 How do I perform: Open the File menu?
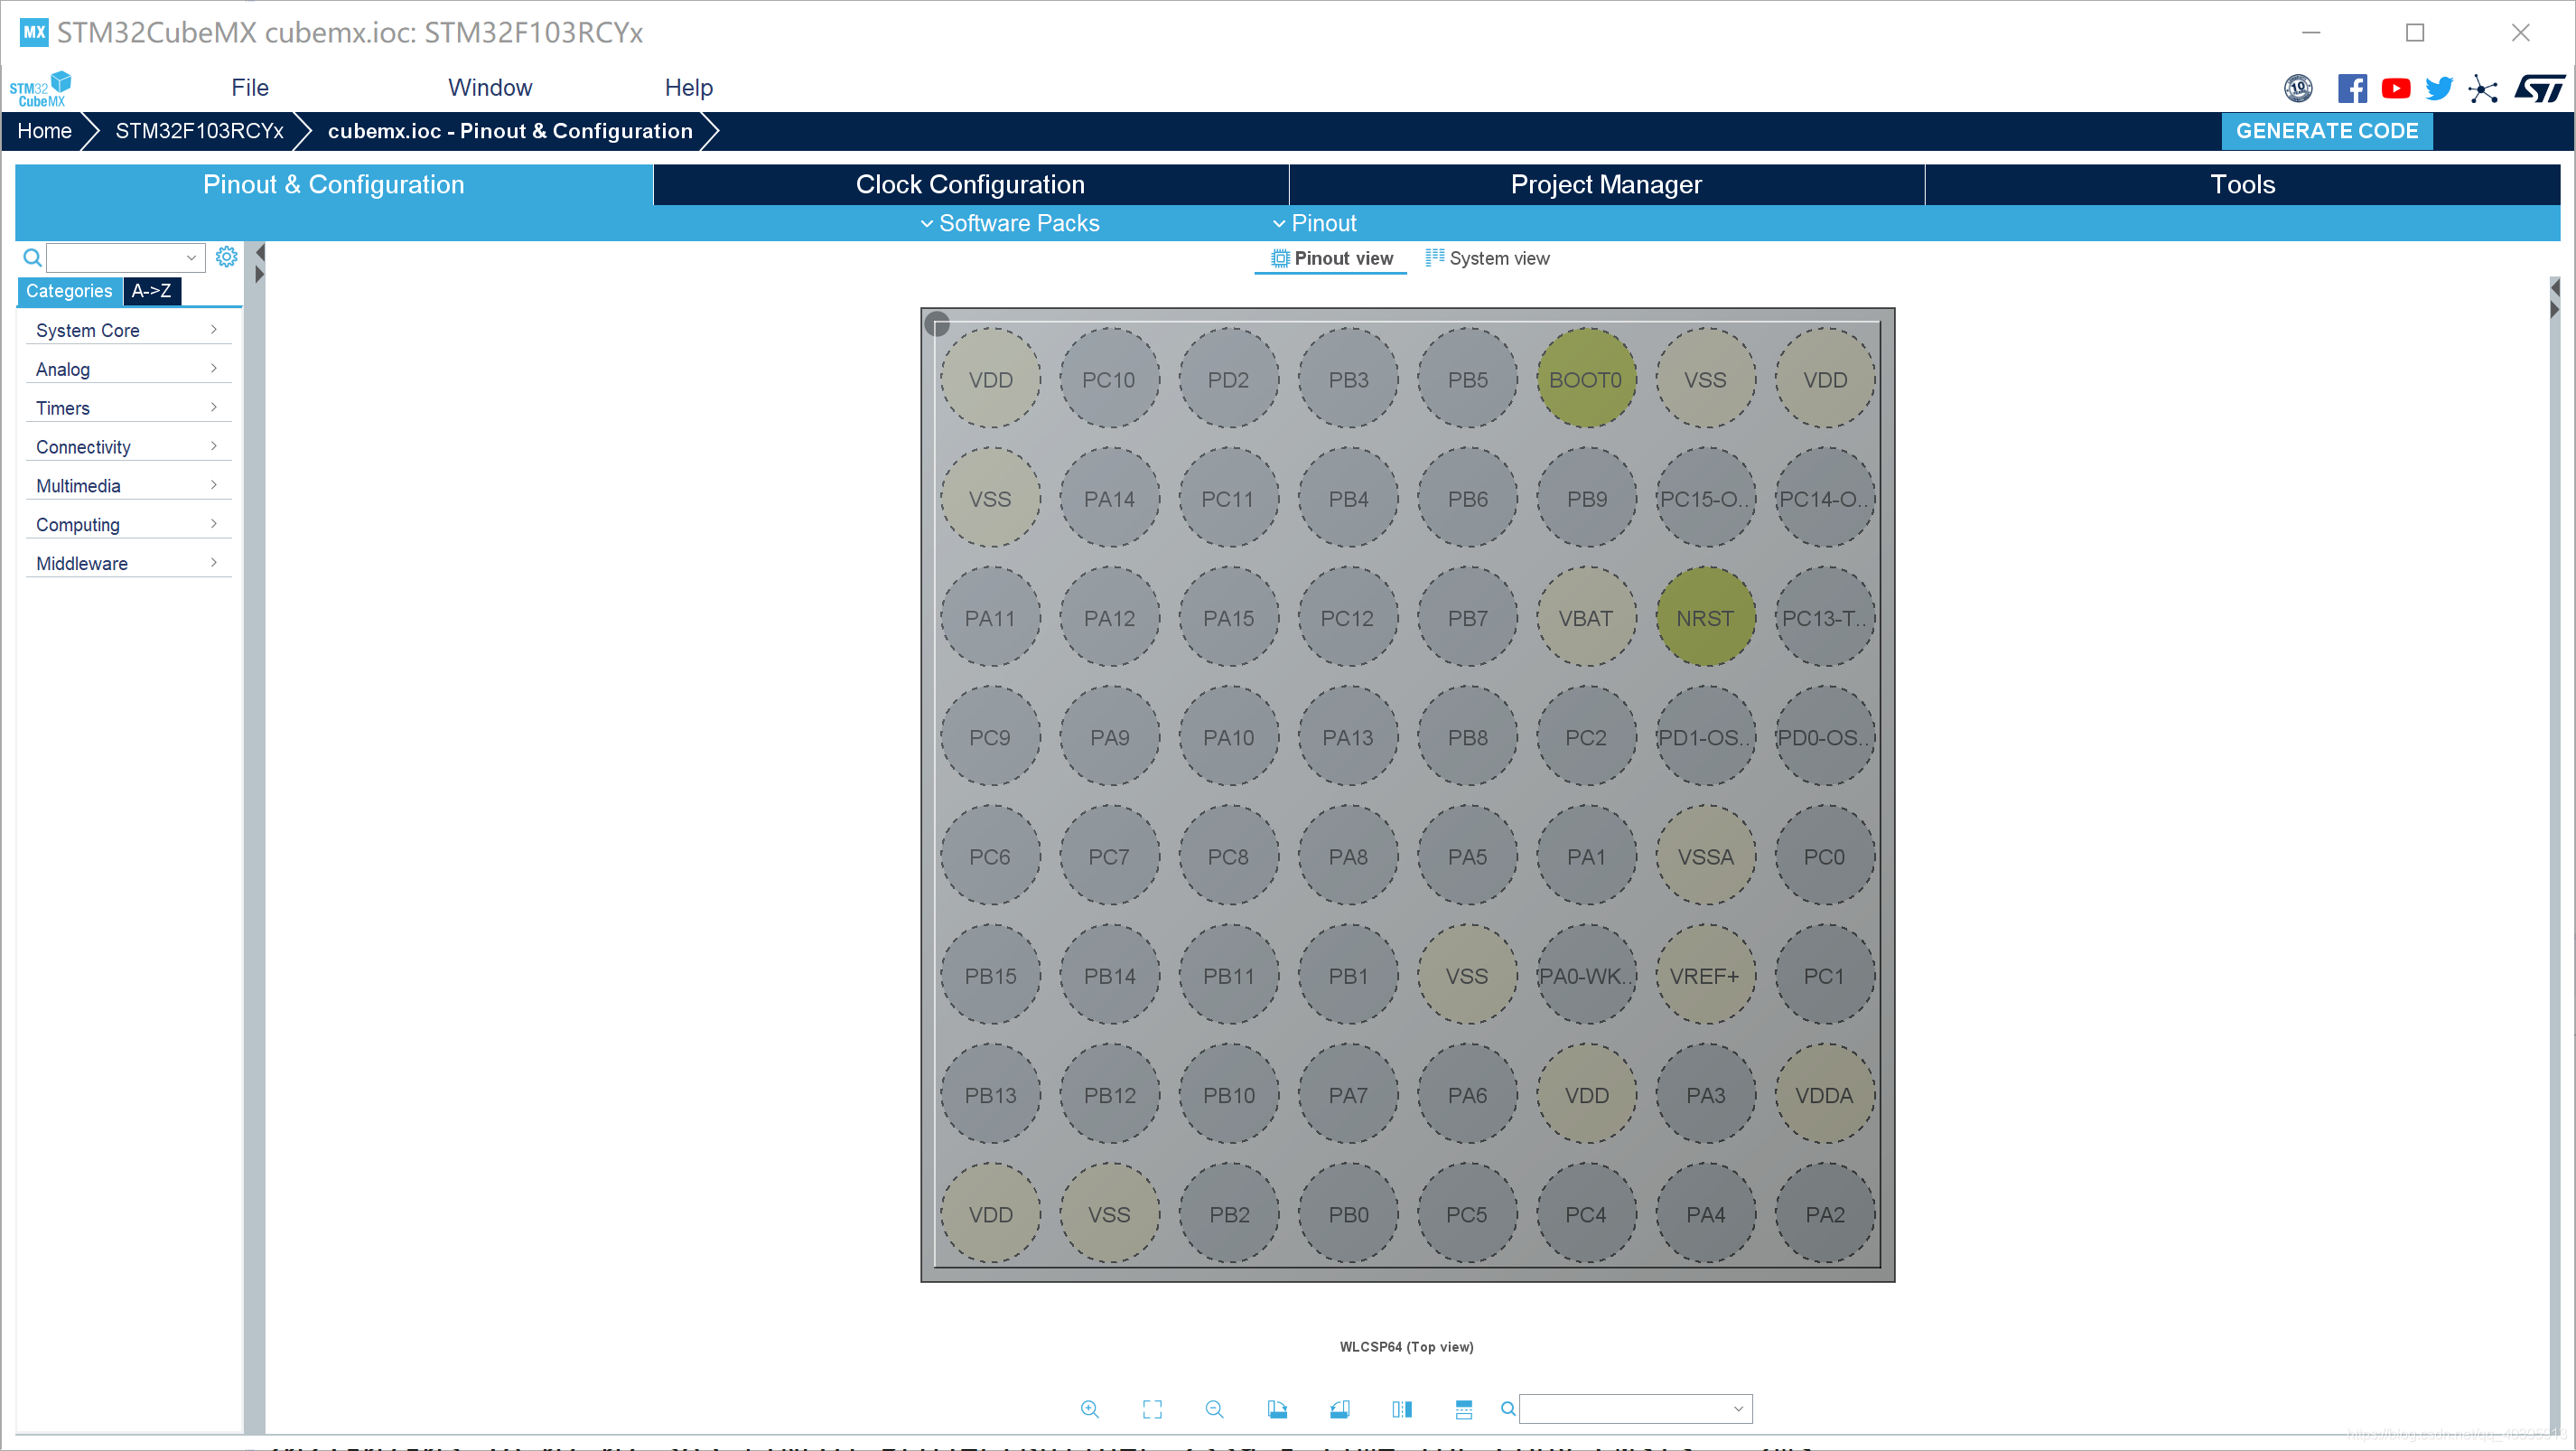(249, 88)
